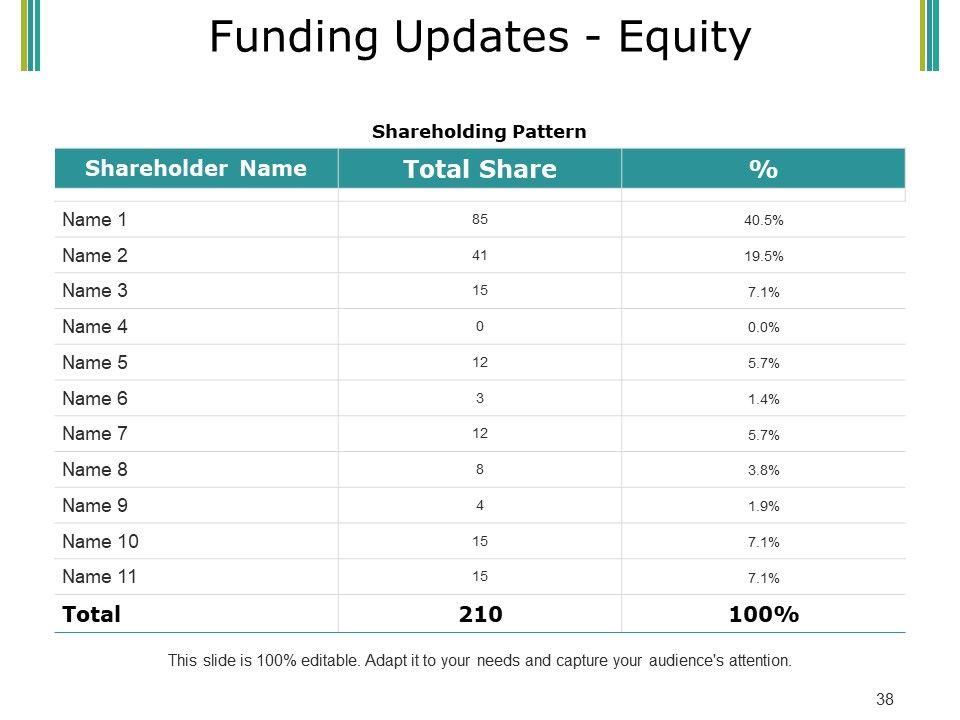Click the "Name 6" row label
Screen dimensions: 960x720
[95, 398]
